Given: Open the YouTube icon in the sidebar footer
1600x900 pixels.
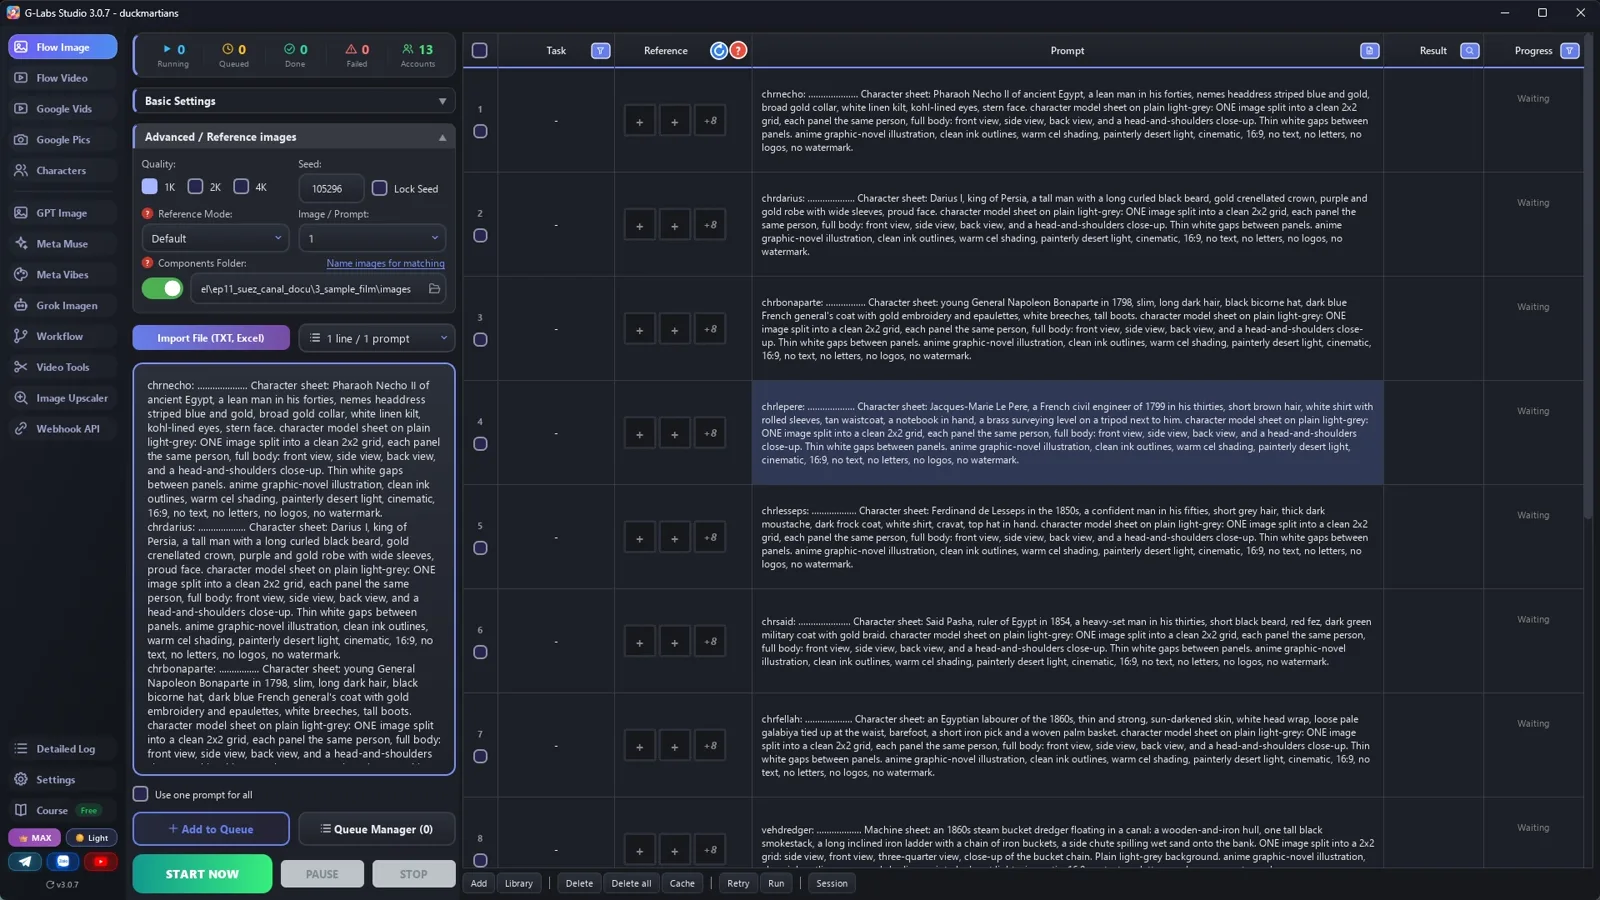Looking at the screenshot, I should (100, 861).
